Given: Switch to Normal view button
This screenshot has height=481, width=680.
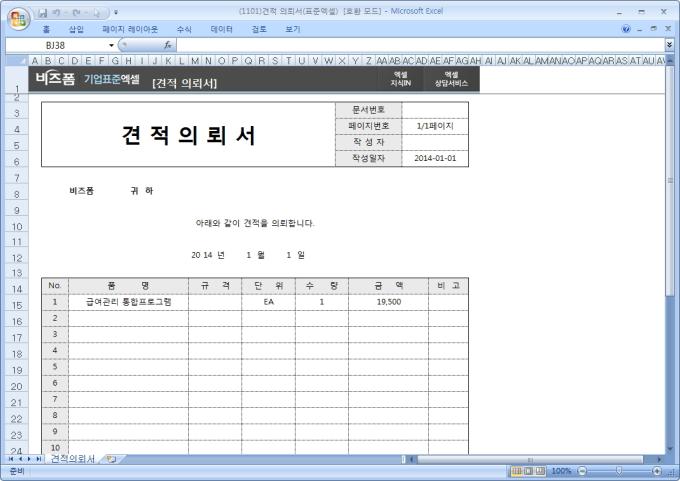Looking at the screenshot, I should pos(517,471).
